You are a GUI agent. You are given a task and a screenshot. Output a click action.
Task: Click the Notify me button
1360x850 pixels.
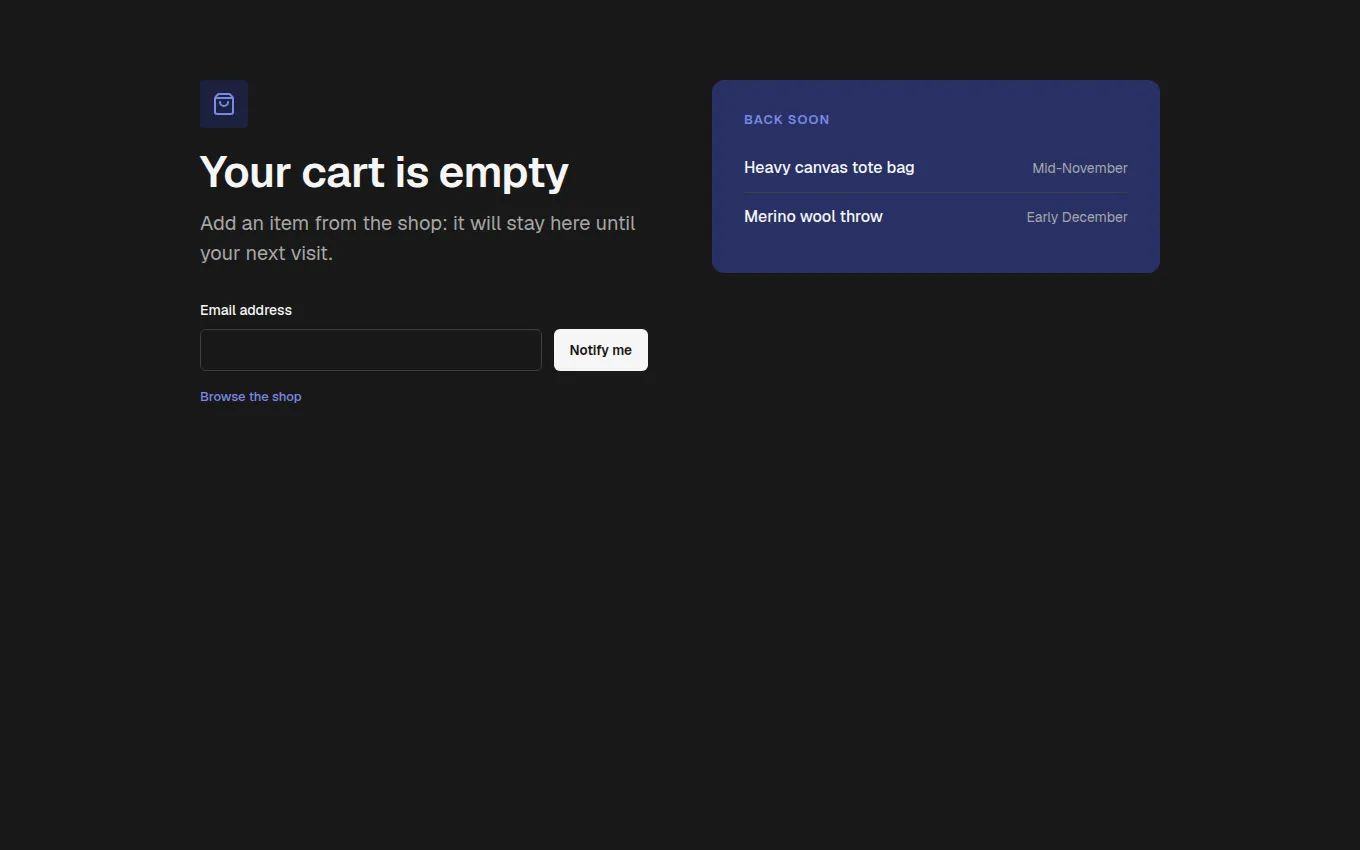[x=601, y=350]
